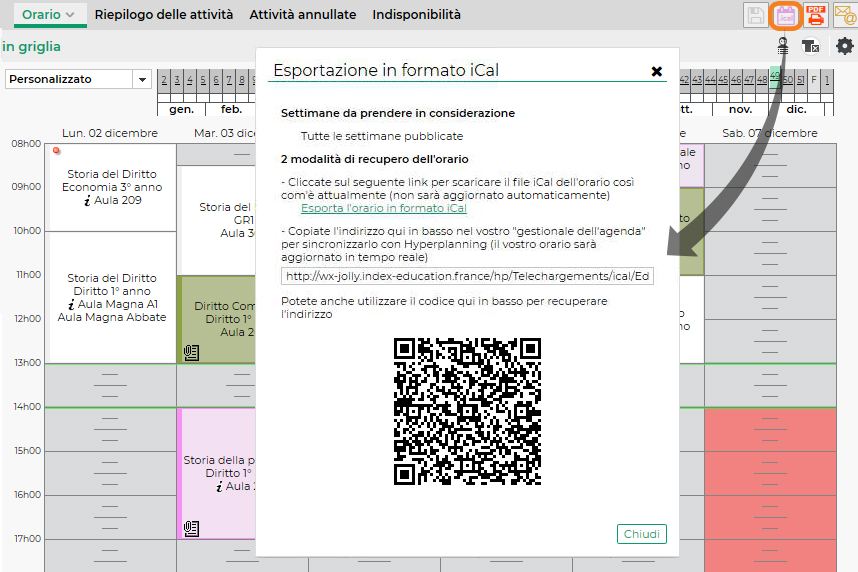Image resolution: width=858 pixels, height=572 pixels.
Task: Click the person list icon
Action: coord(783,47)
